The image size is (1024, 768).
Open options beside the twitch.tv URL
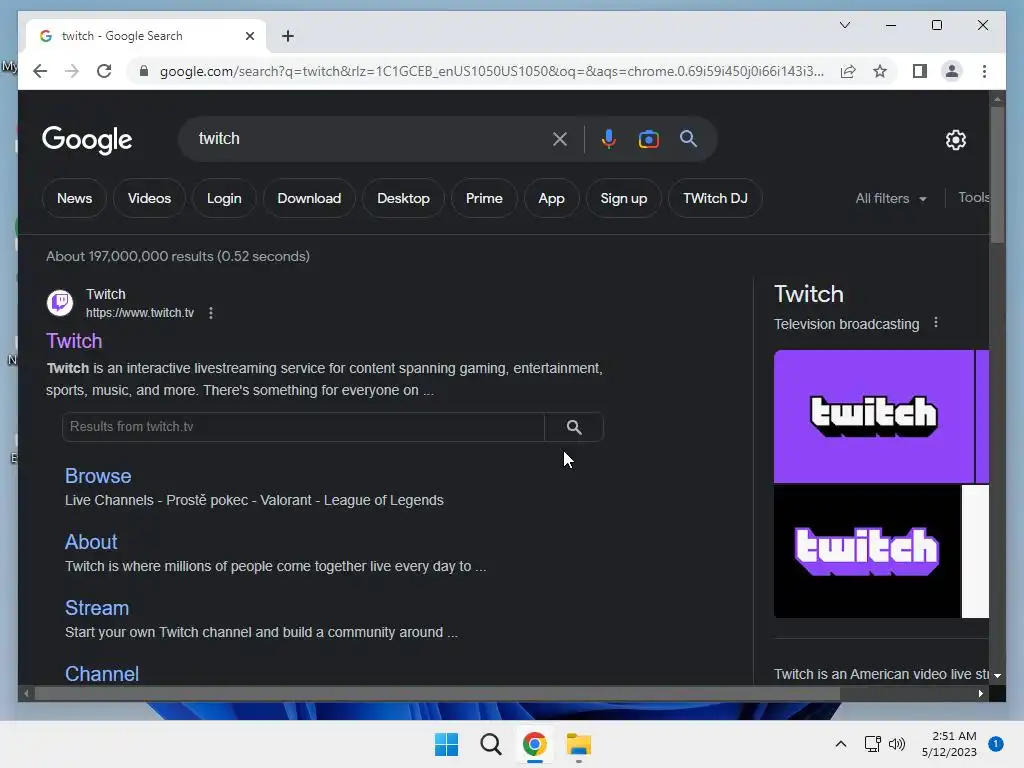coord(211,313)
